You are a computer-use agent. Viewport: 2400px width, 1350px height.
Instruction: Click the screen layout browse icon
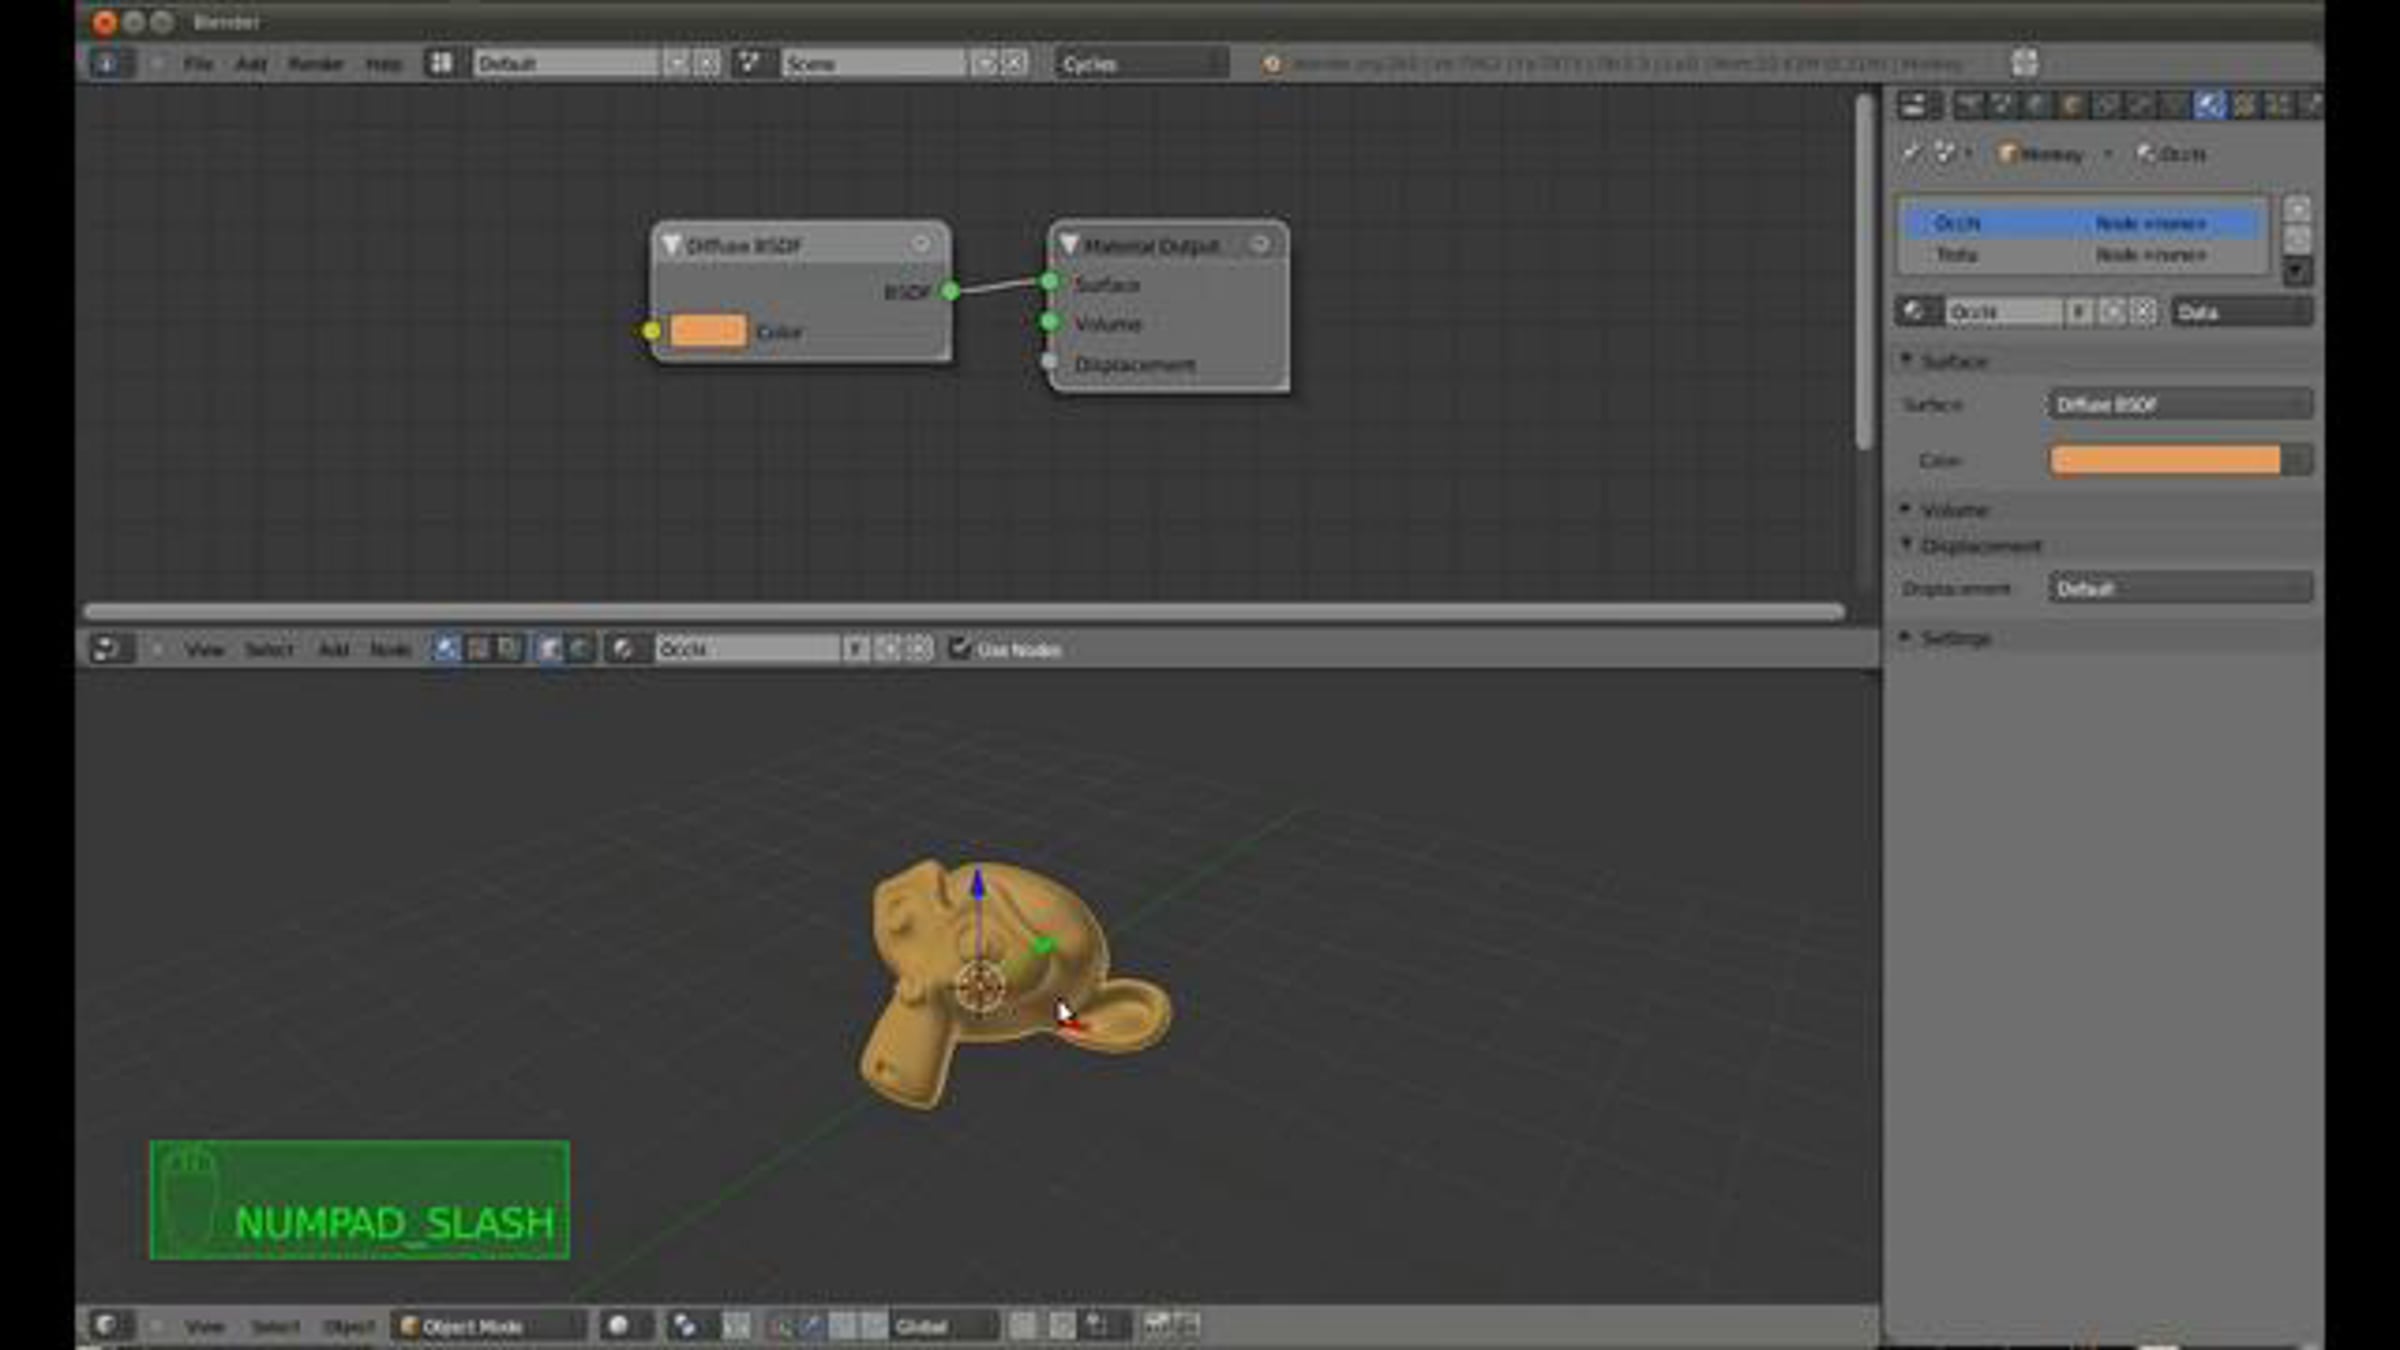441,64
